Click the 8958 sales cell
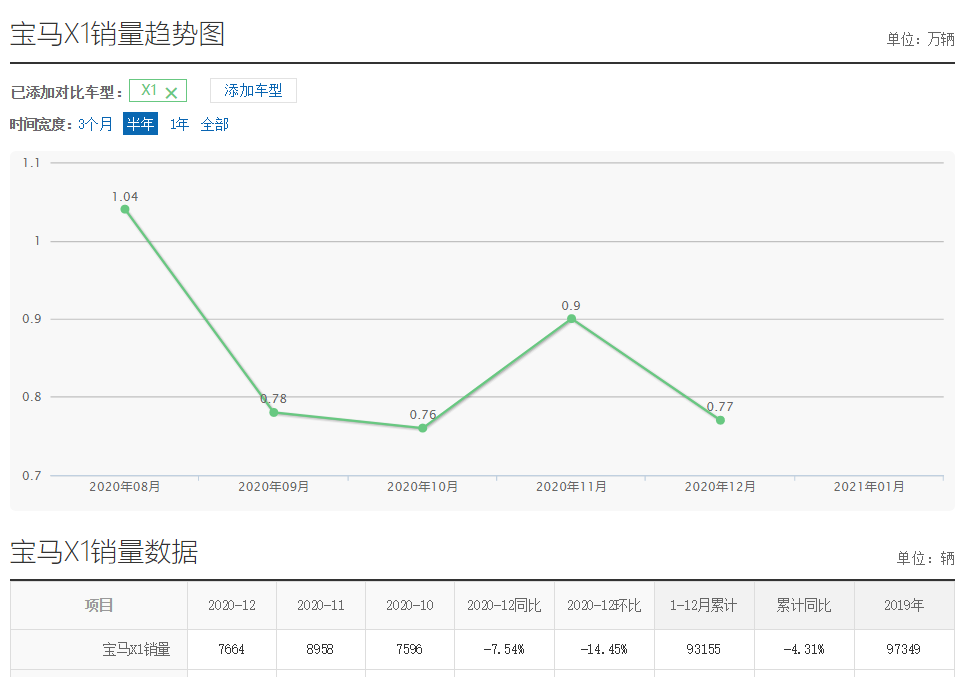The width and height of the screenshot is (963, 677). click(321, 649)
